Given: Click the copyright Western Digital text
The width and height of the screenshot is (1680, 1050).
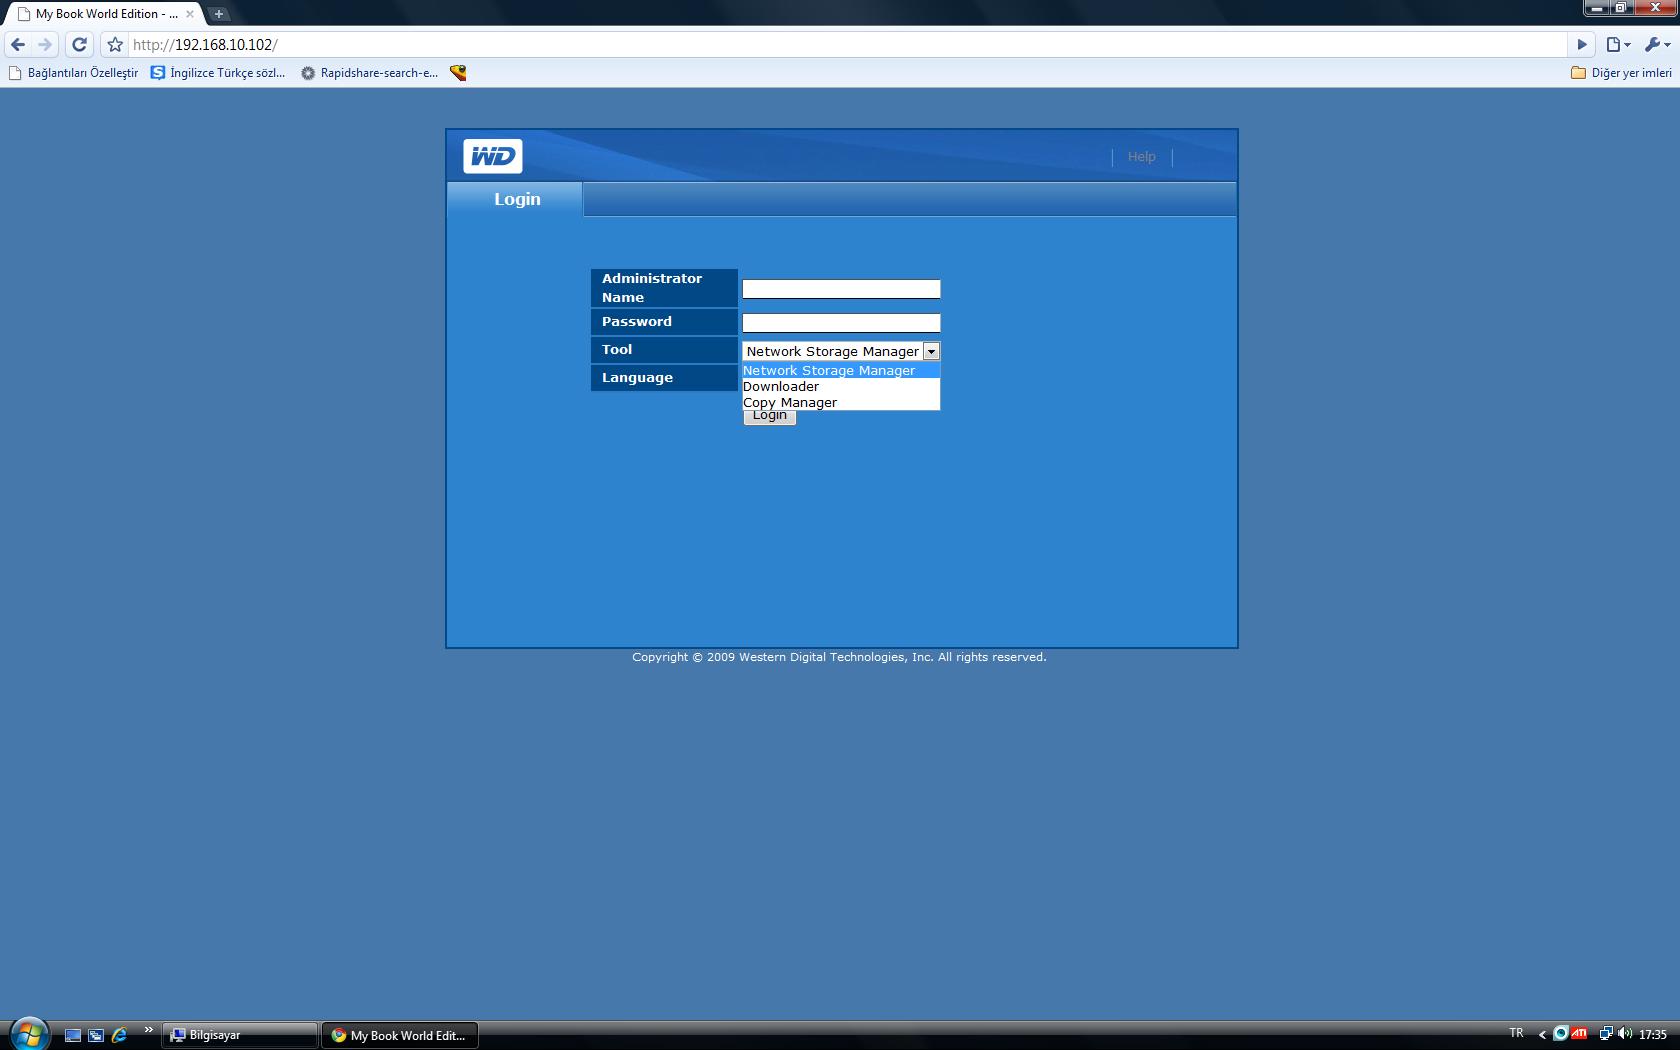Looking at the screenshot, I should pos(839,657).
